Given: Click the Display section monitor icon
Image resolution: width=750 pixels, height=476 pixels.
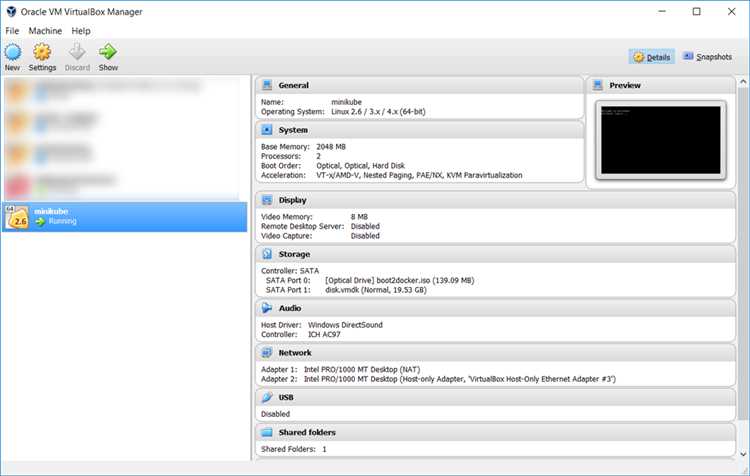Looking at the screenshot, I should click(267, 200).
